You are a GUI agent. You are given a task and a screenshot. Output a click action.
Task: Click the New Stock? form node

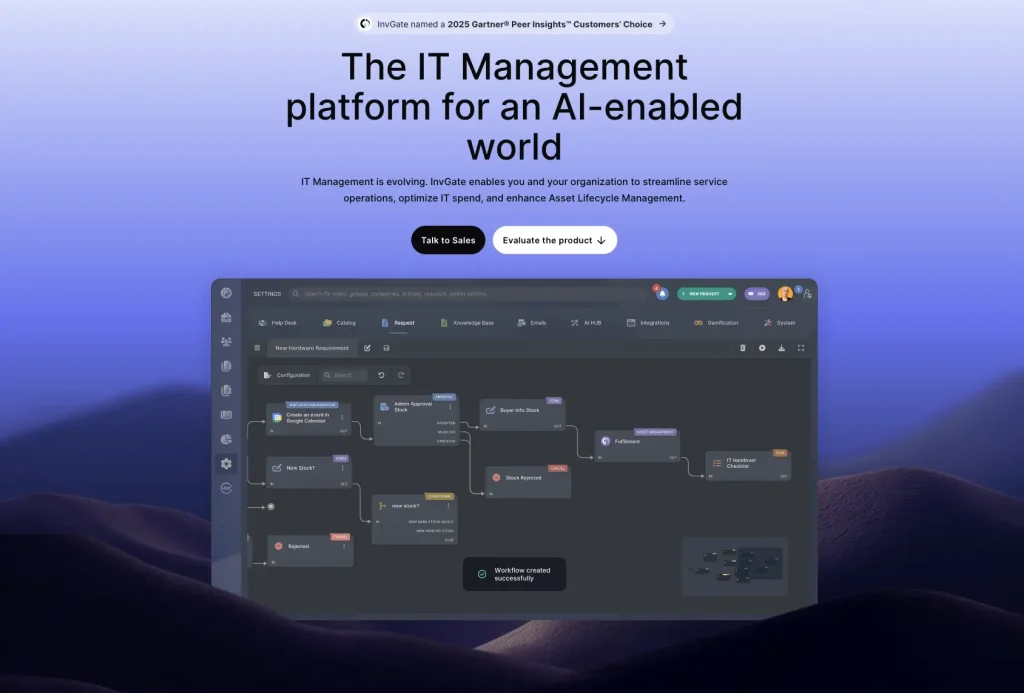(x=308, y=472)
